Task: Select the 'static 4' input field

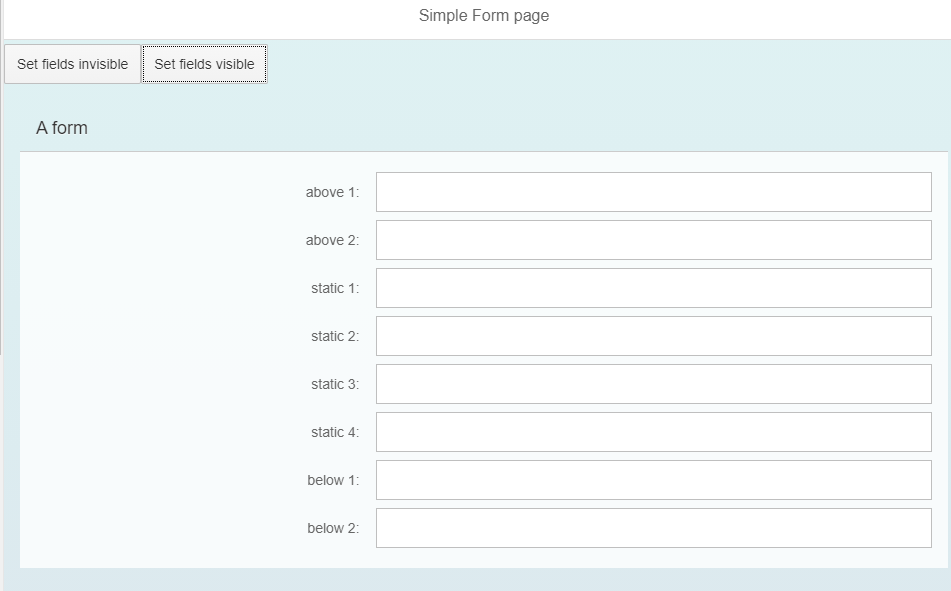Action: pos(652,431)
